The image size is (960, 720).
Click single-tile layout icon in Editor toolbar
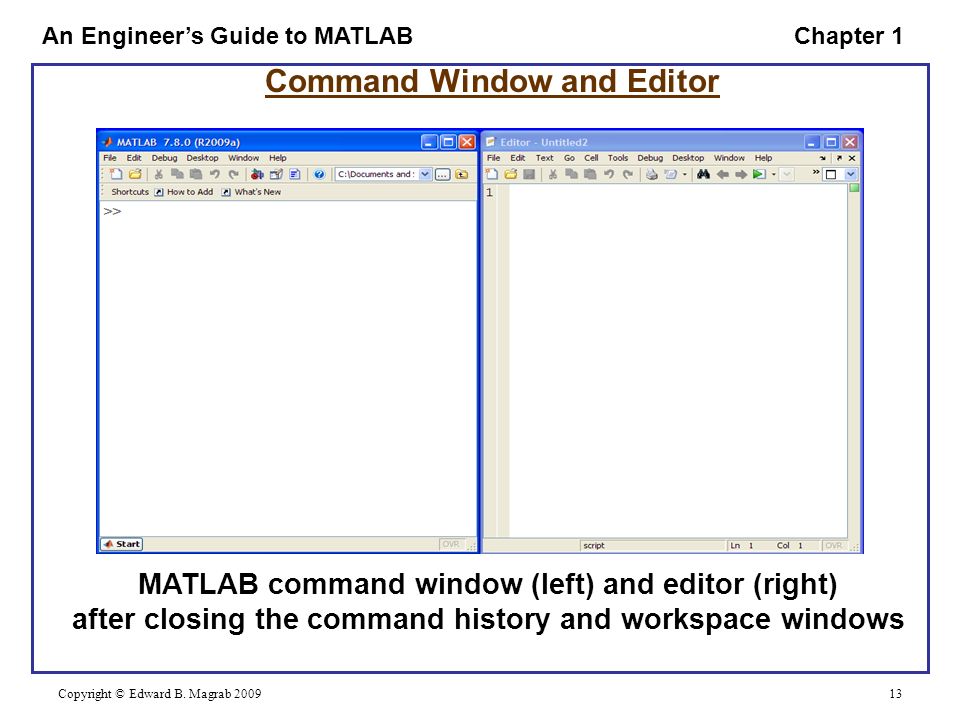831,174
